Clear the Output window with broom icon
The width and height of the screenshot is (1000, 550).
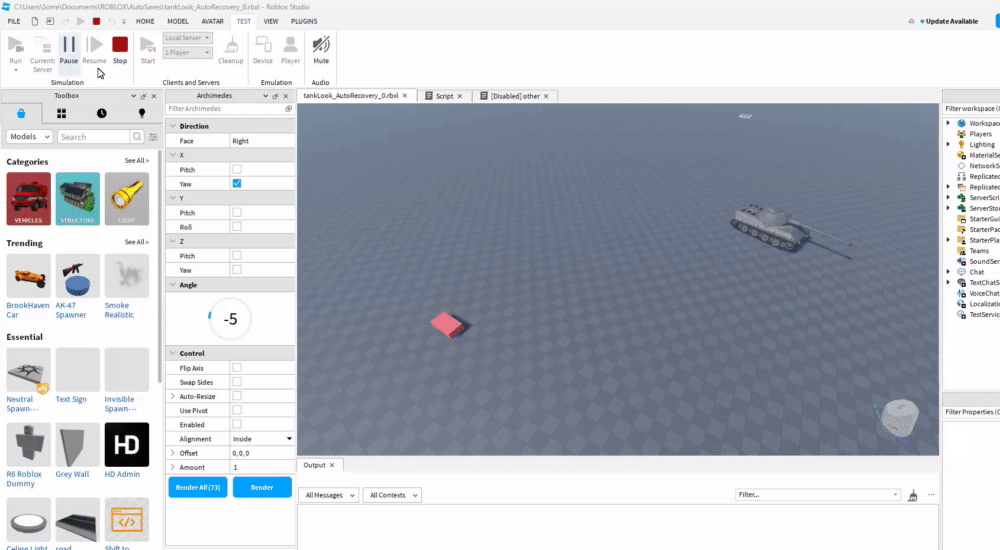pyautogui.click(x=913, y=495)
